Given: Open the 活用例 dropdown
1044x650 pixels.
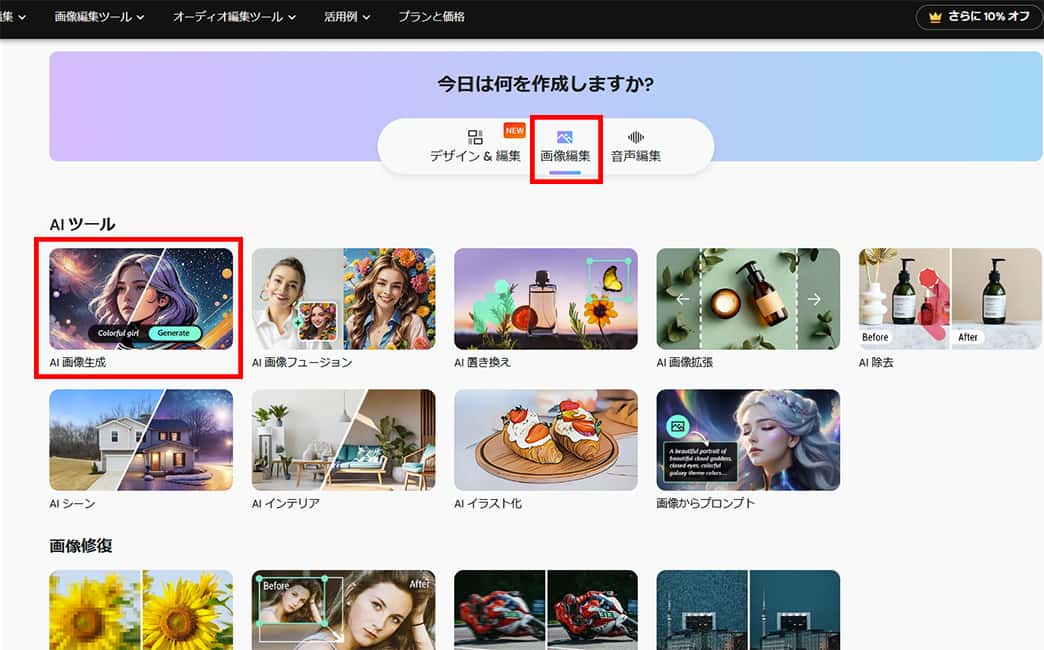Looking at the screenshot, I should point(347,17).
